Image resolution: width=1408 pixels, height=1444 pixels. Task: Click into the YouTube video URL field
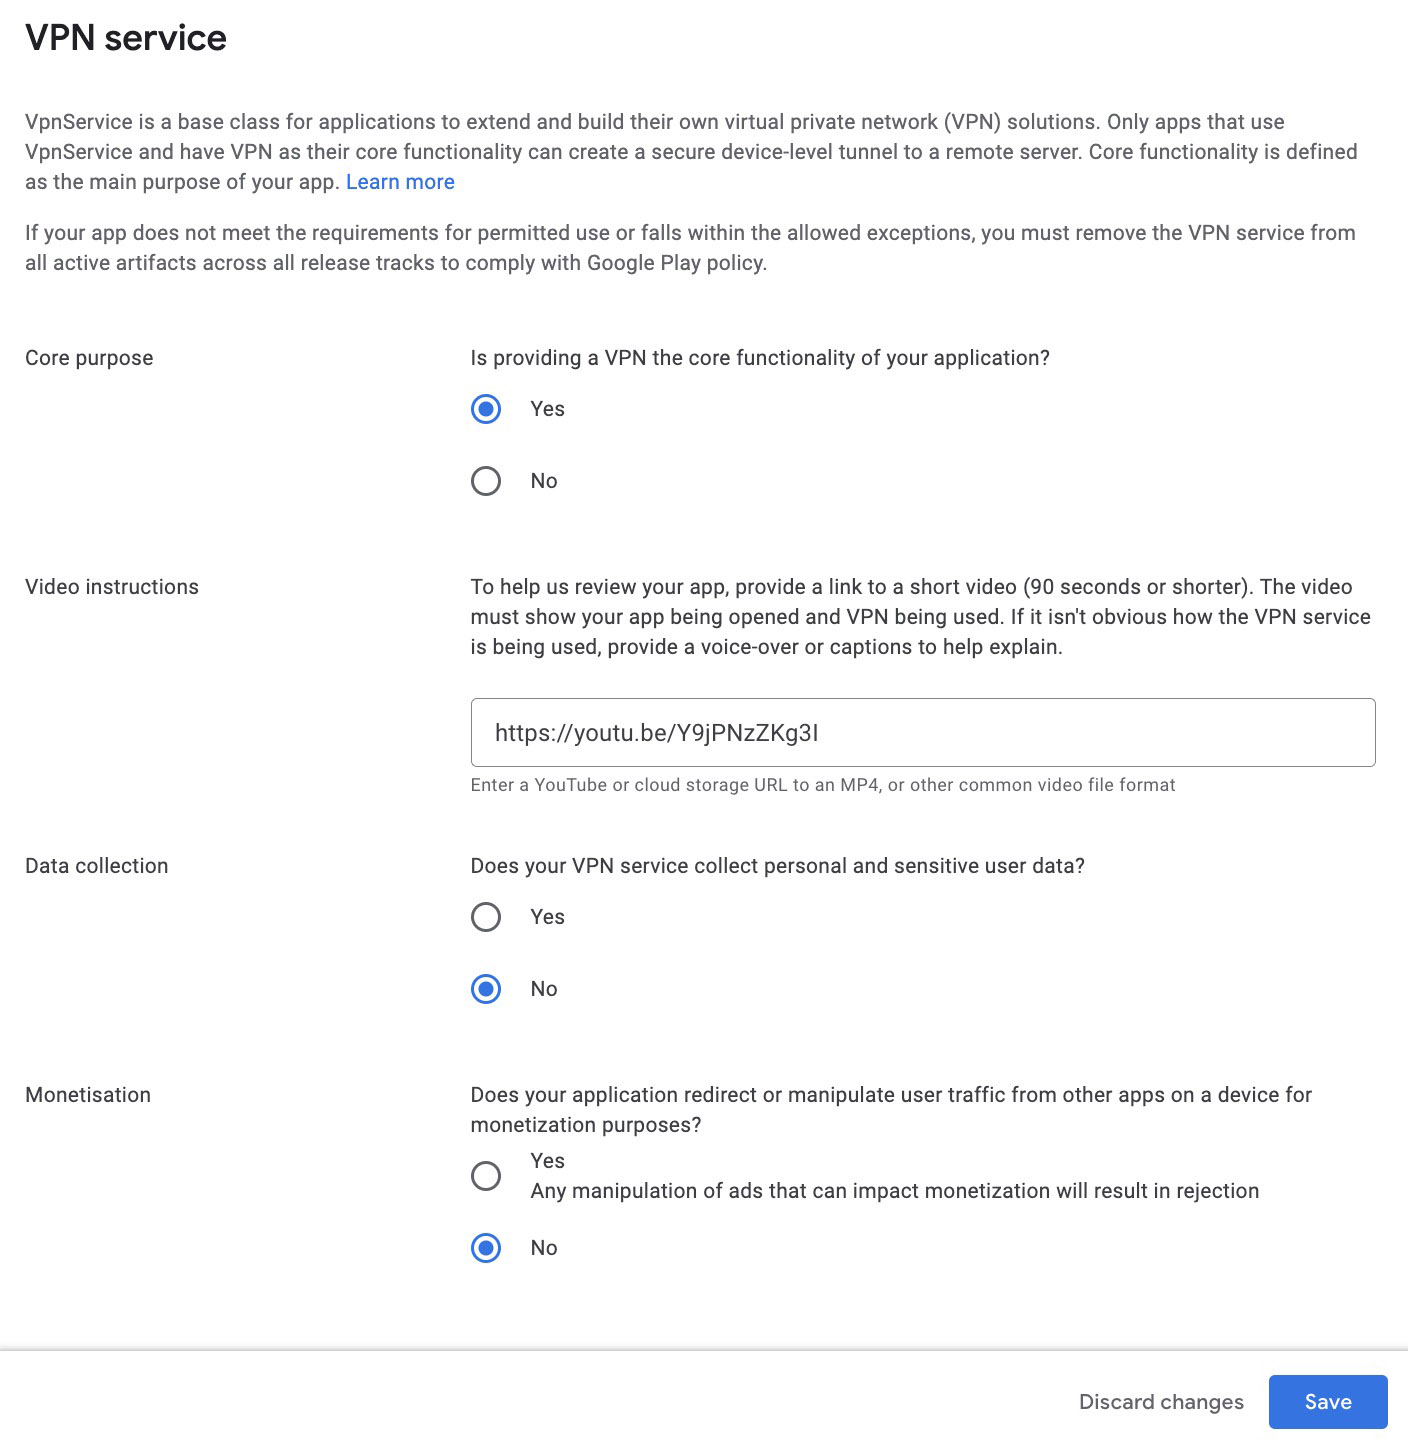point(923,733)
